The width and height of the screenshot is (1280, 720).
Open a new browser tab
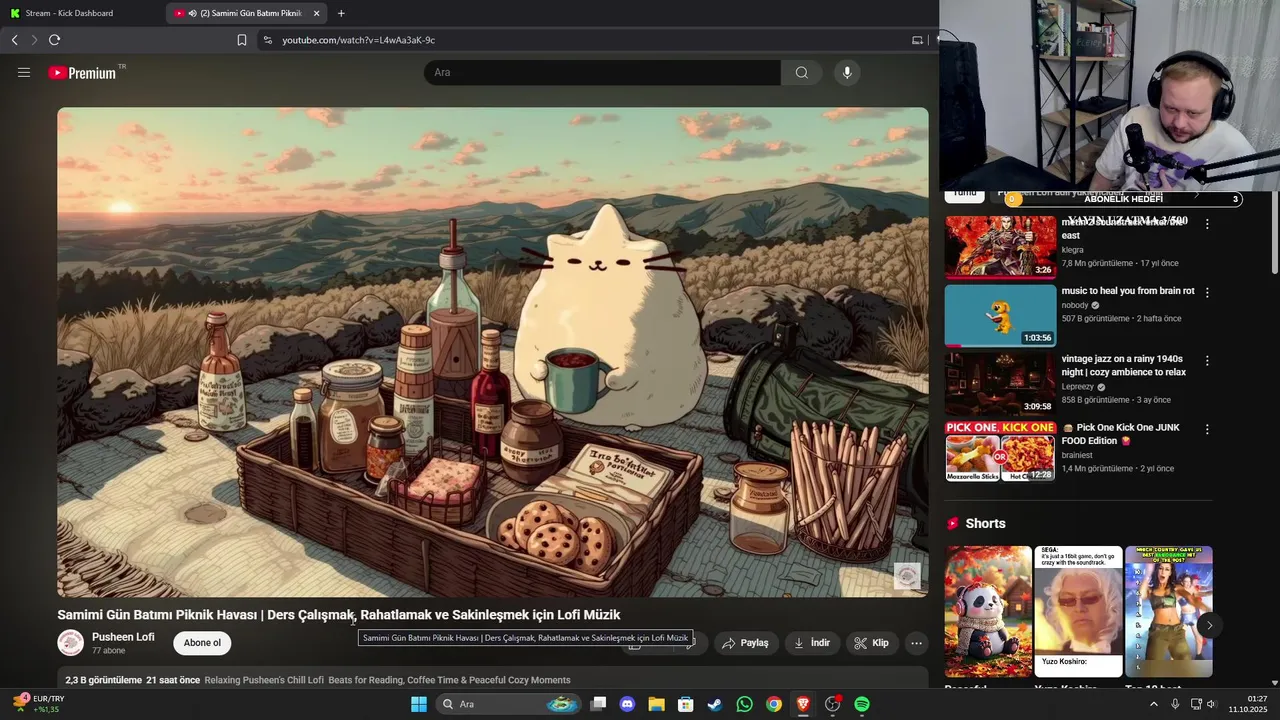click(x=341, y=13)
